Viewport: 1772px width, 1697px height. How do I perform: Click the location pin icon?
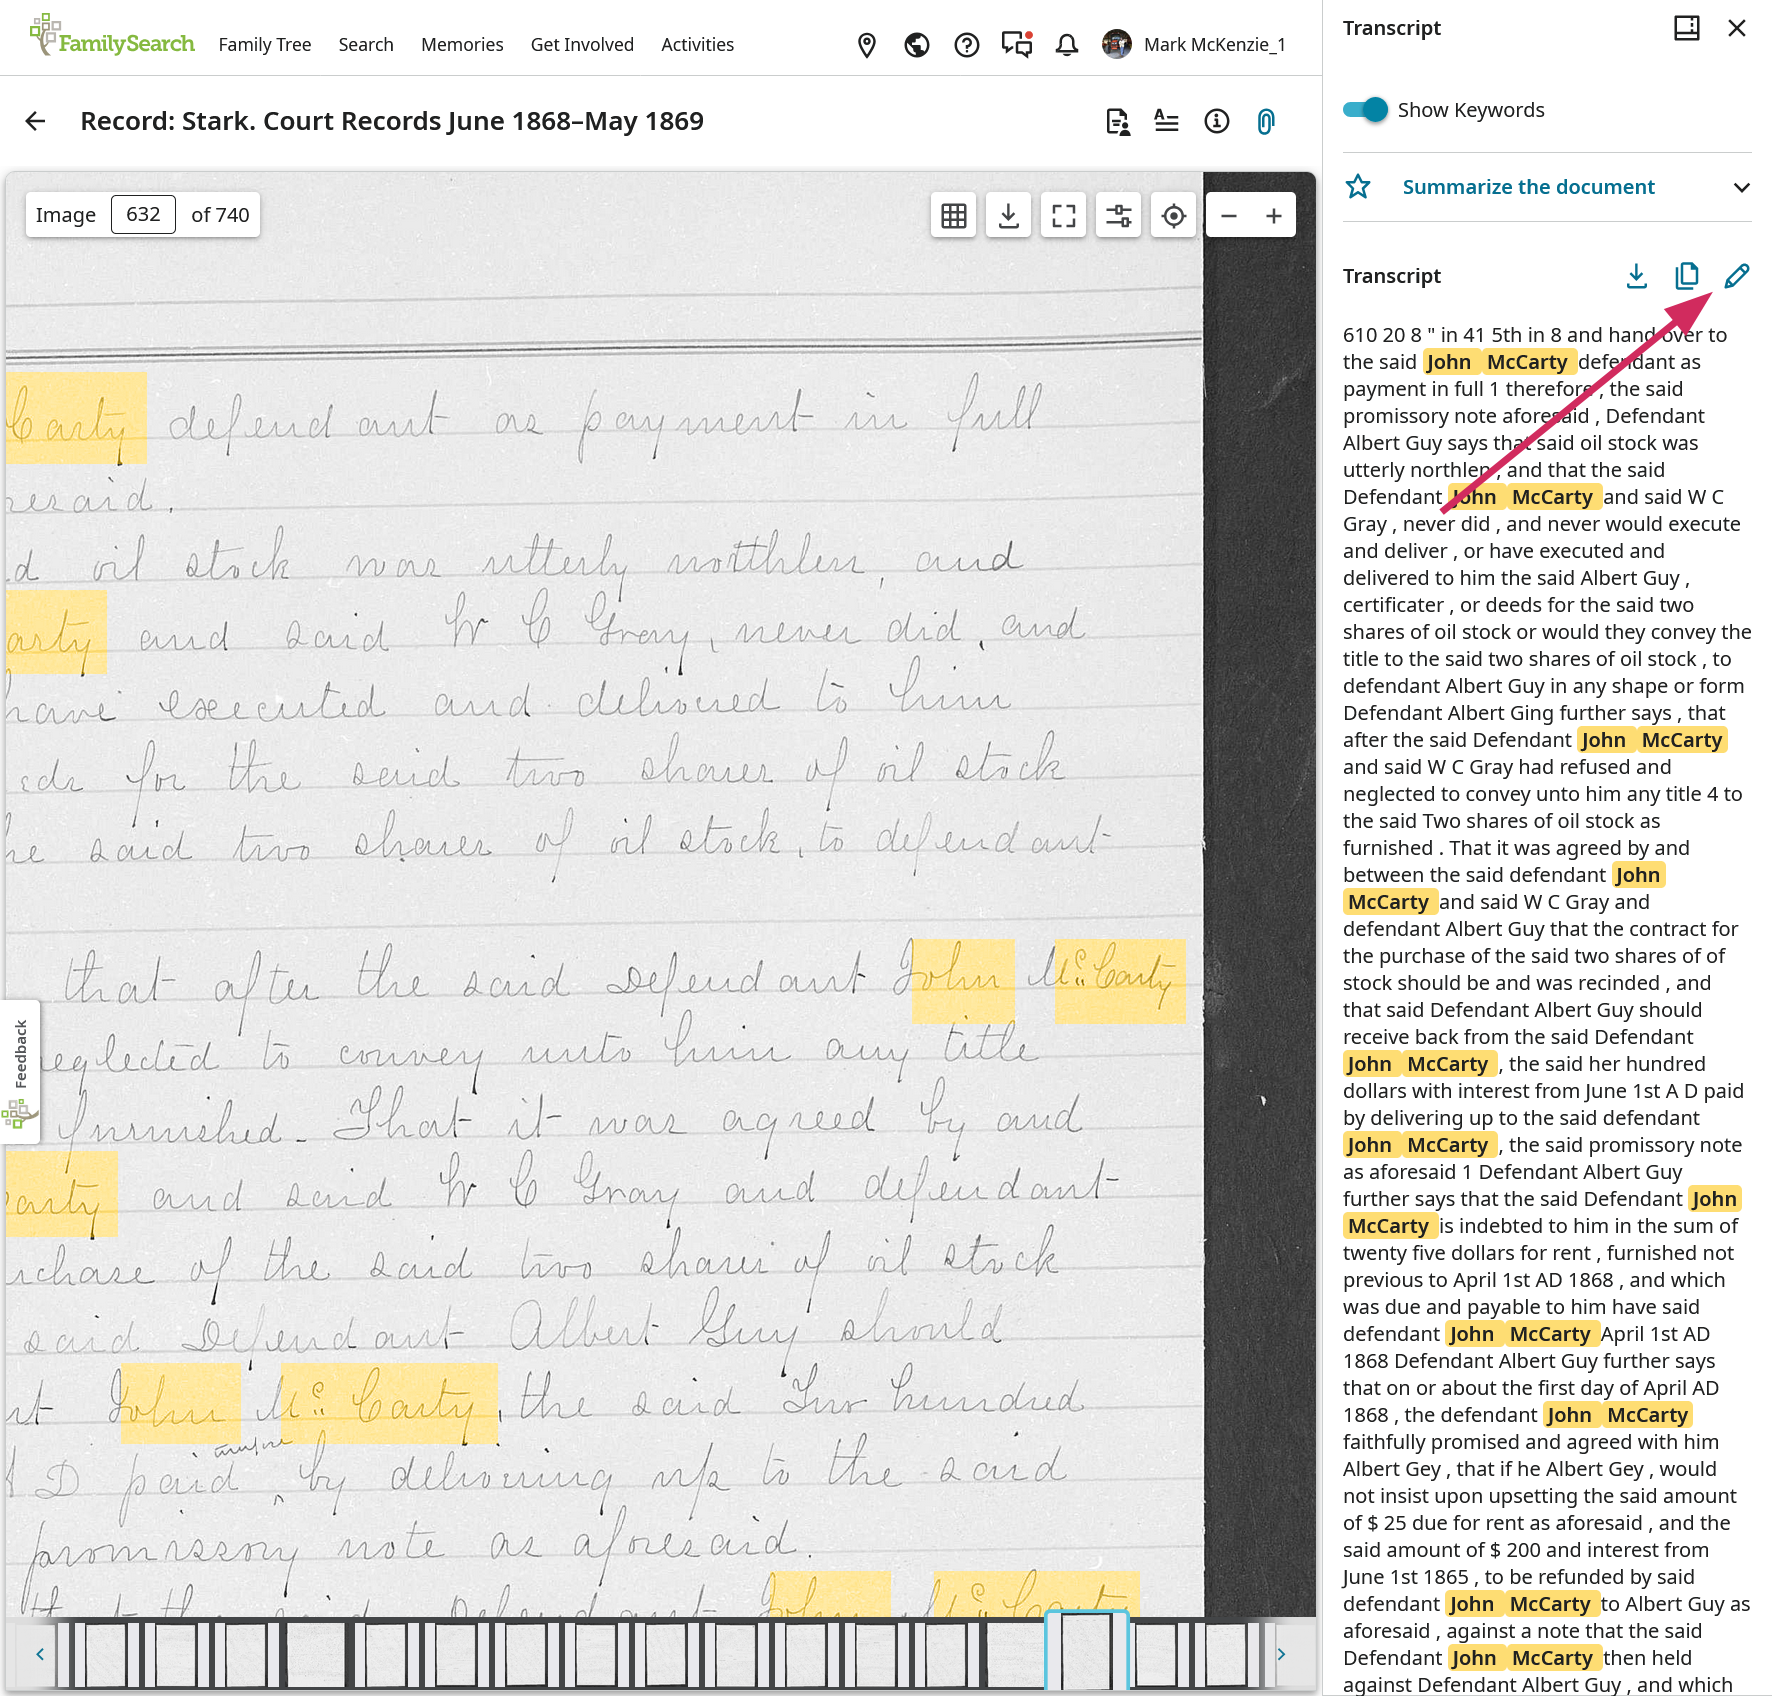[867, 45]
